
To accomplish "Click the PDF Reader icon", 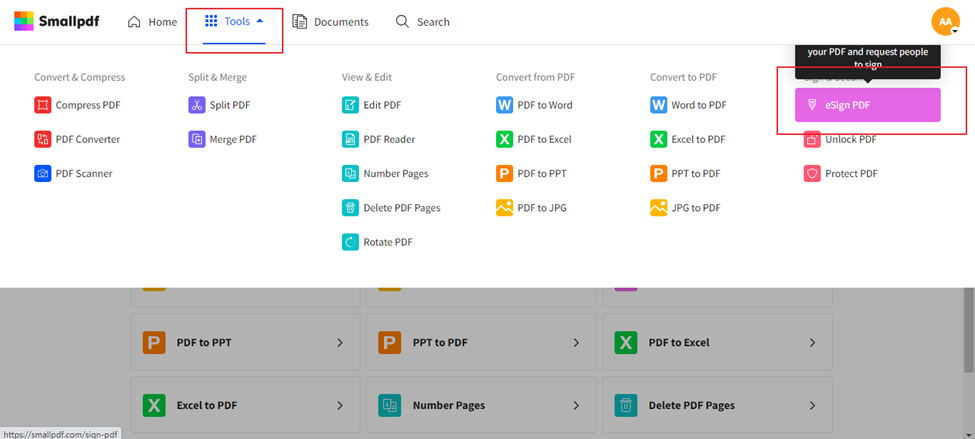I will tap(350, 139).
